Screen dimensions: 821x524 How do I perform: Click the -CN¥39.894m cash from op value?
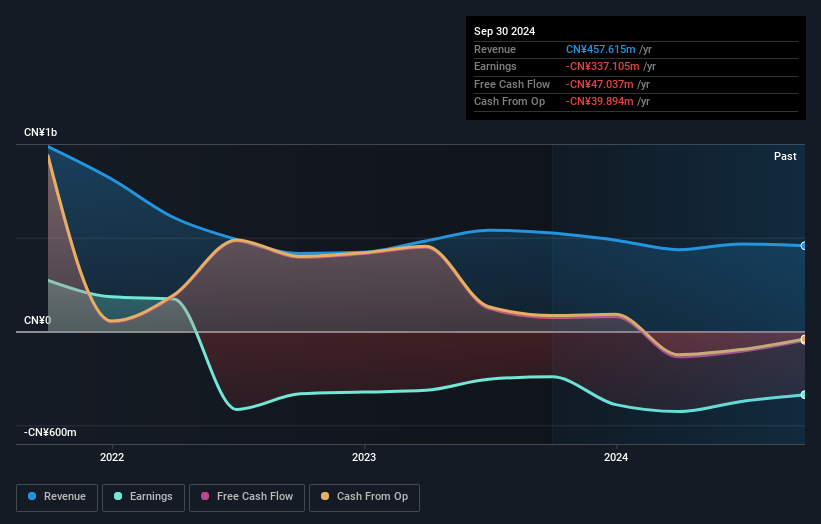[600, 102]
